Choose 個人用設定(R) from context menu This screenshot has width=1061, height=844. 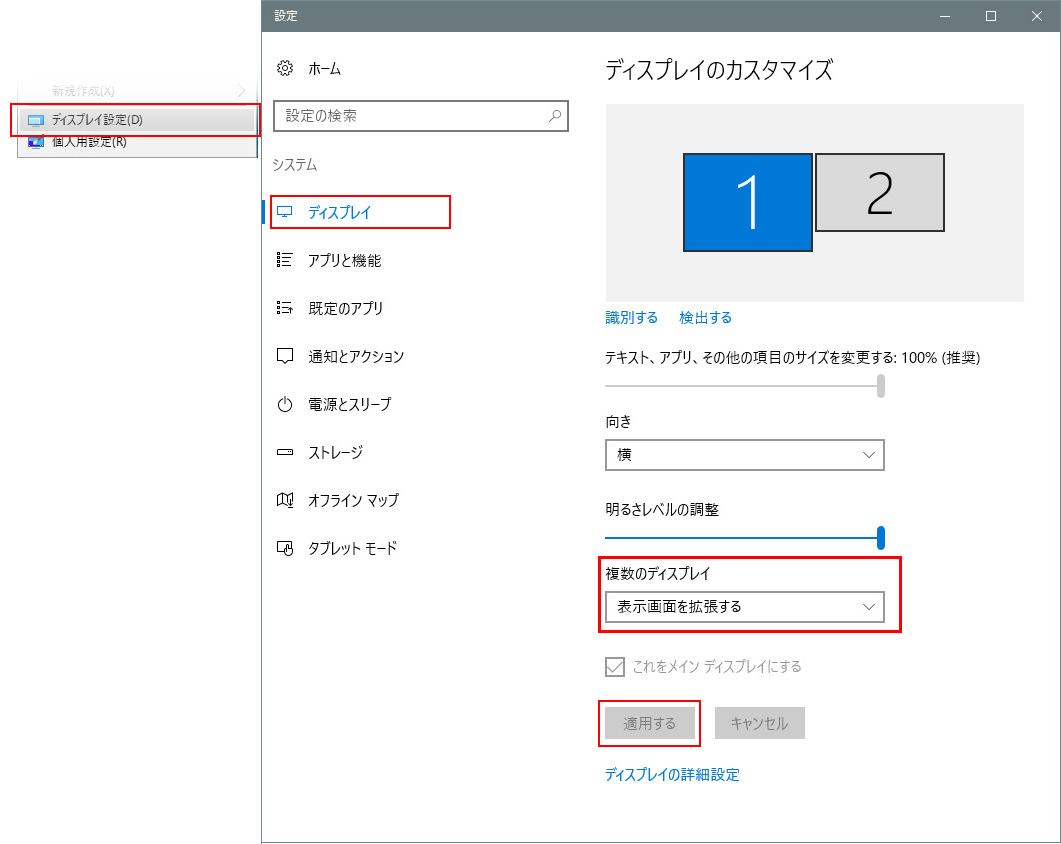(89, 142)
